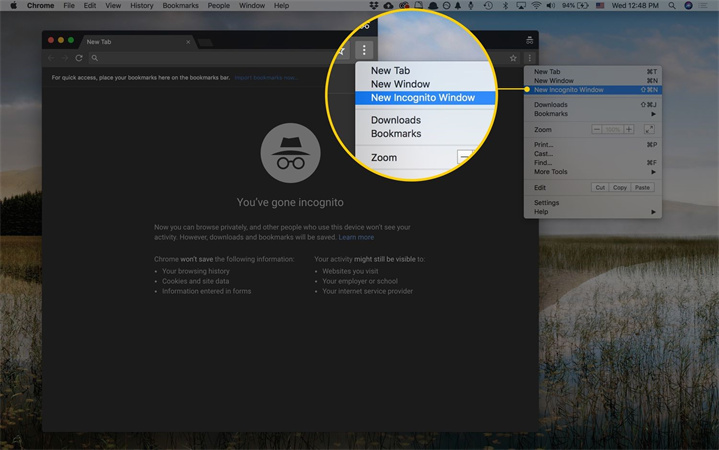Click the Paste button in Edit row
The height and width of the screenshot is (450, 719).
click(x=643, y=187)
